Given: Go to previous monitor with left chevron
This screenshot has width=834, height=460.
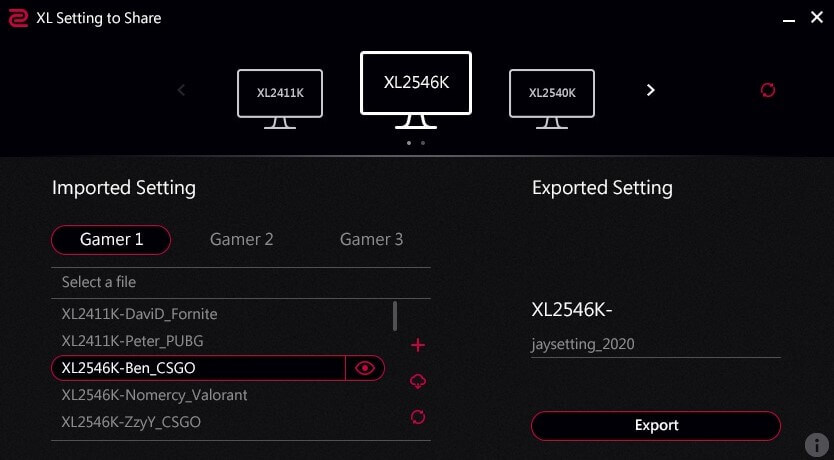Looking at the screenshot, I should [181, 90].
